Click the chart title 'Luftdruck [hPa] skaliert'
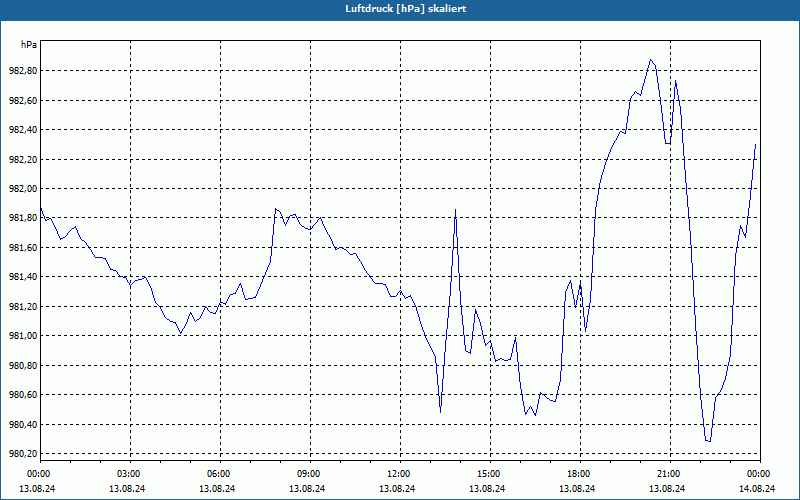The image size is (800, 500). tap(406, 9)
